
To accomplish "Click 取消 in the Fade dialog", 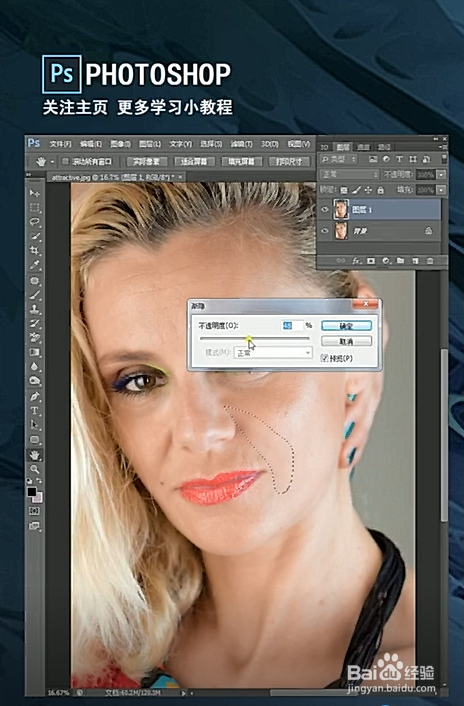I will (346, 341).
